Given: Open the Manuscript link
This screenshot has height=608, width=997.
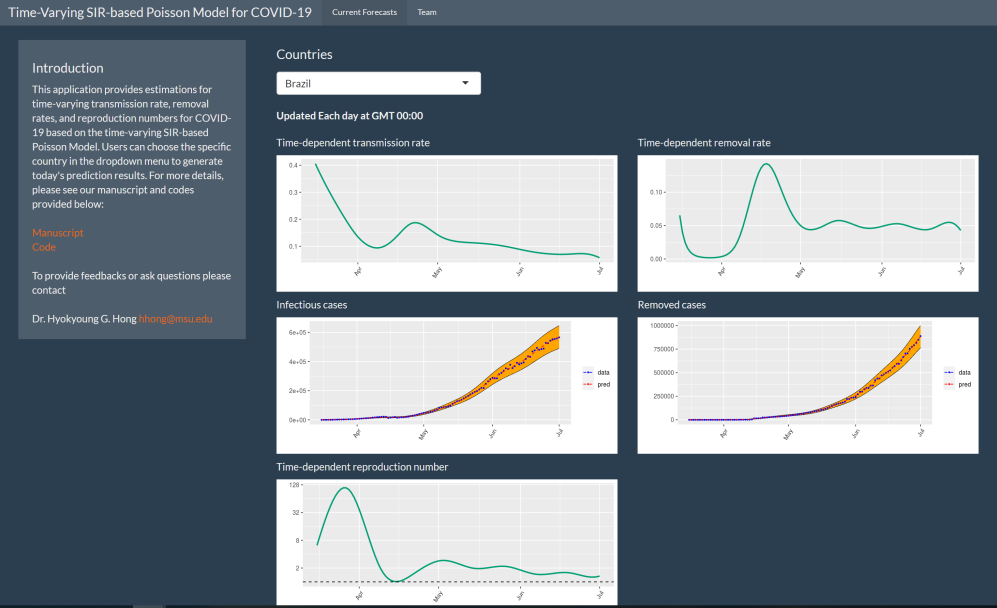Looking at the screenshot, I should 58,233.
